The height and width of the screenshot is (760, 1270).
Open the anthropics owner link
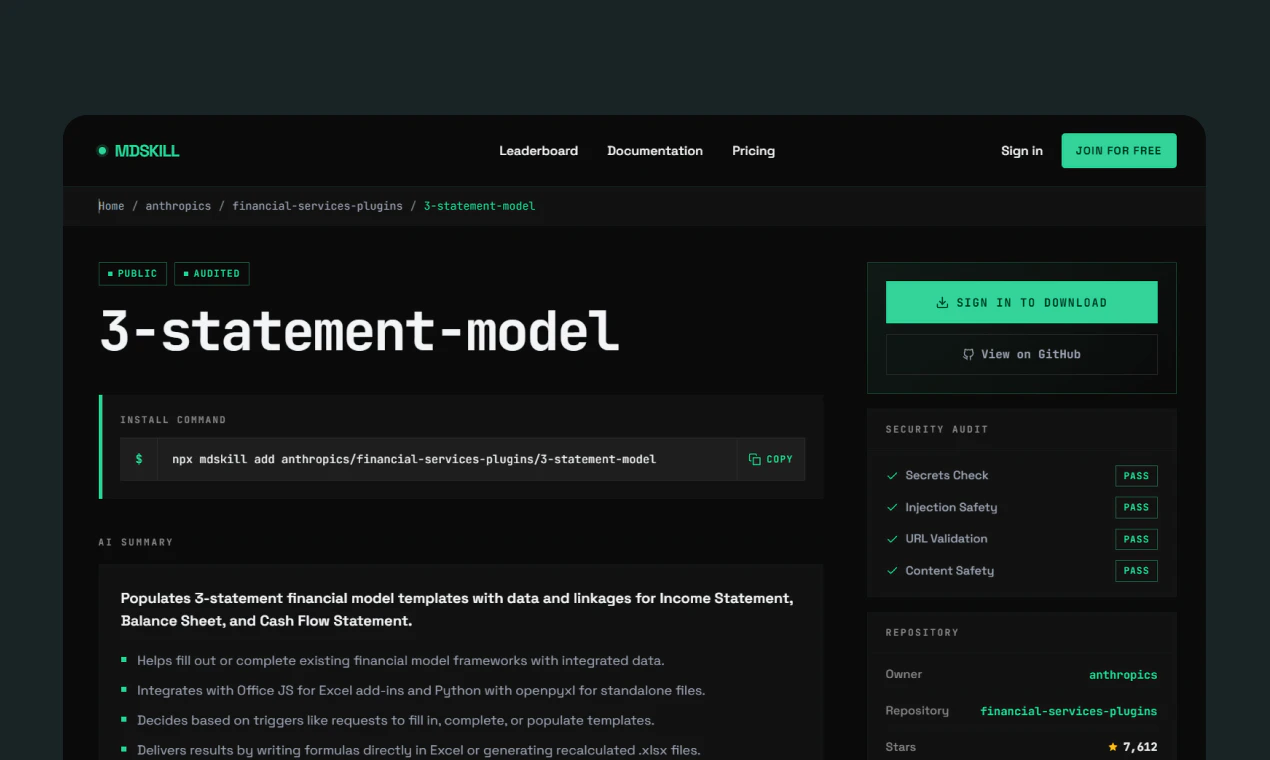pyautogui.click(x=1123, y=675)
